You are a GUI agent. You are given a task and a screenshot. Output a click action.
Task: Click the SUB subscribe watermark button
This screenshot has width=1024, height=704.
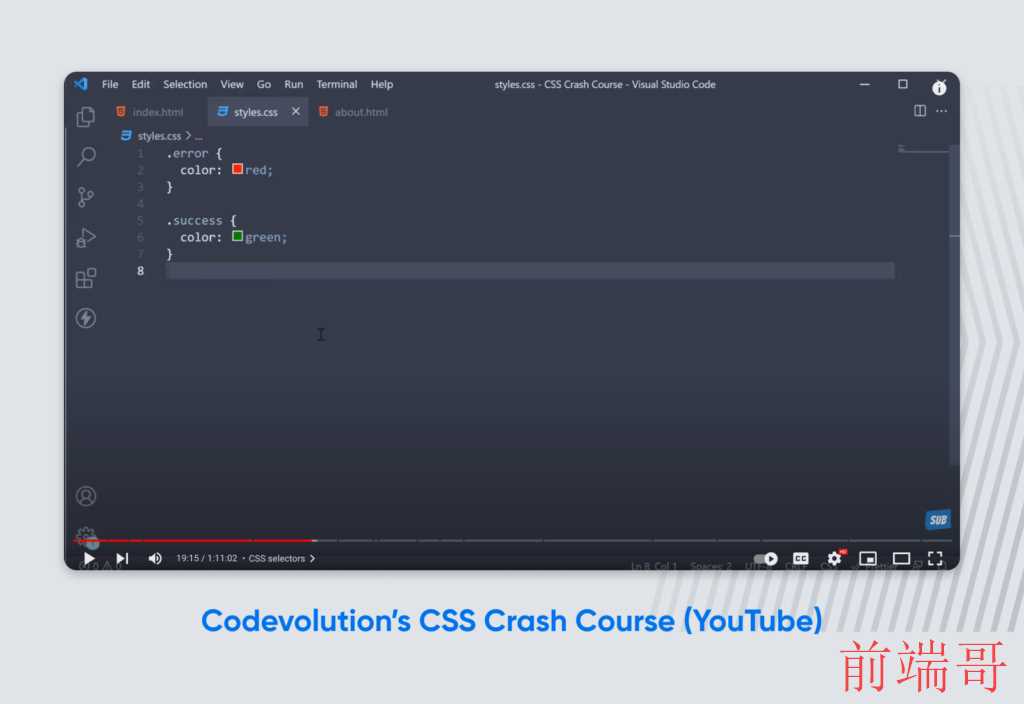pyautogui.click(x=938, y=520)
